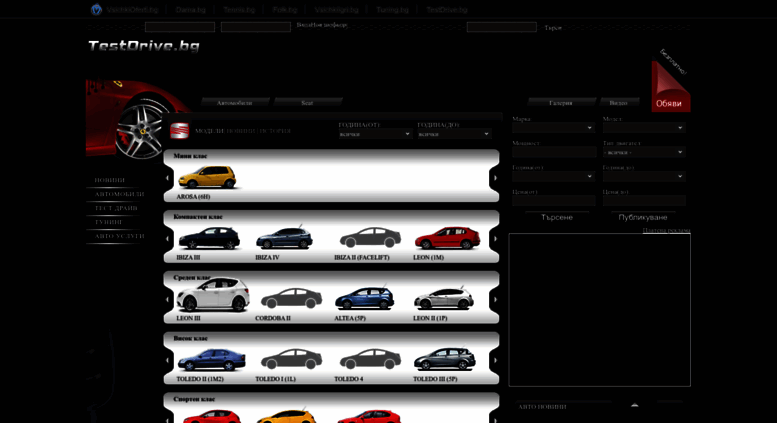Image resolution: width=777 pixels, height=423 pixels.
Task: Open the CORDOBA II car silhouette
Action: point(291,299)
